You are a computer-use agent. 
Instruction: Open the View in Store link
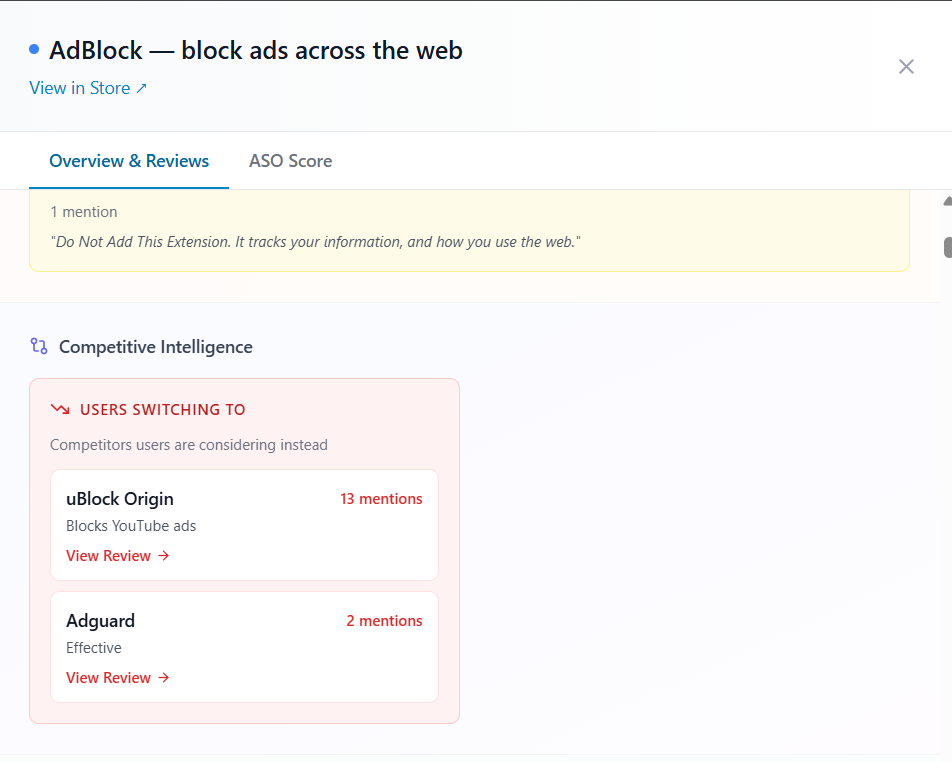[80, 88]
